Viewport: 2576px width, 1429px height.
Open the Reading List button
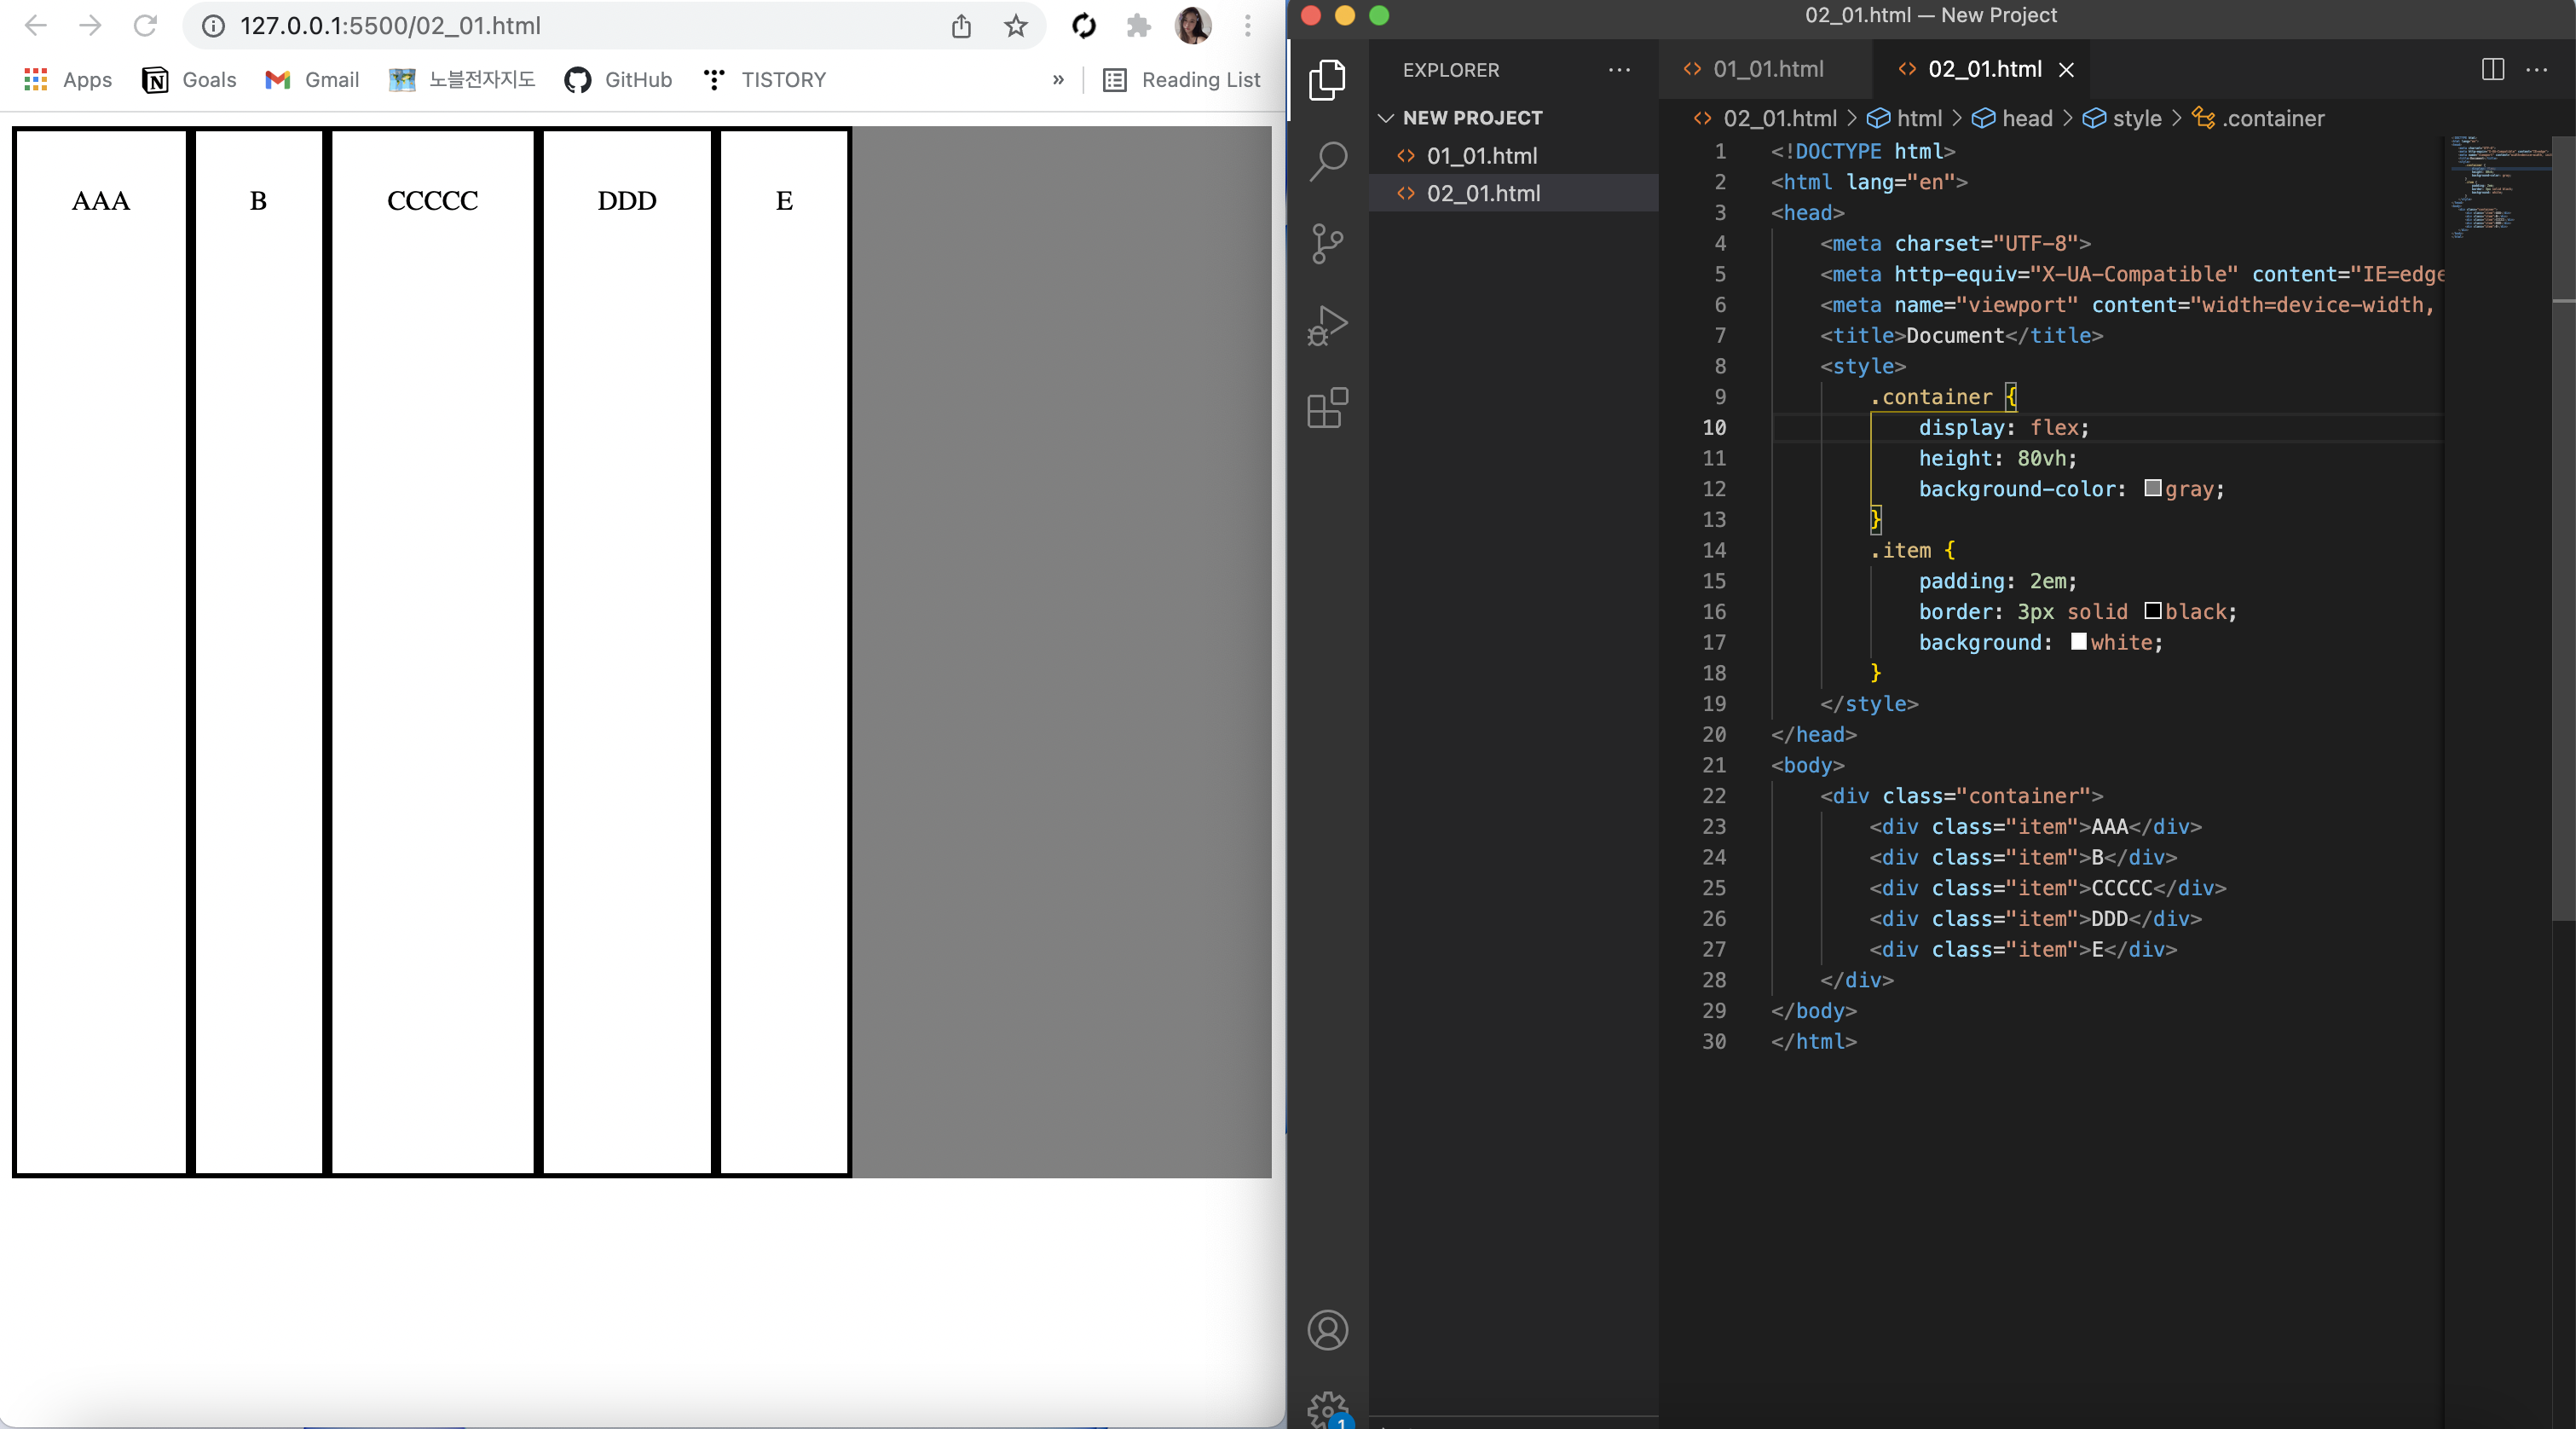tap(1181, 80)
